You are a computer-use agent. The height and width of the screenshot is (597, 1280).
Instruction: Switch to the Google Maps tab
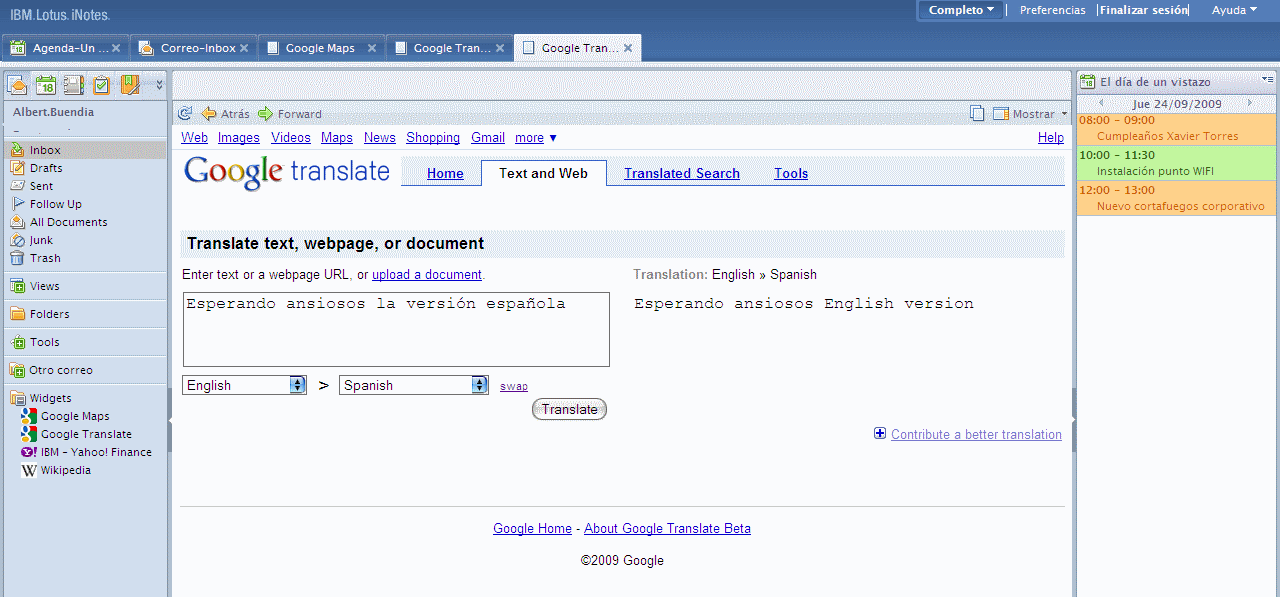pos(320,48)
